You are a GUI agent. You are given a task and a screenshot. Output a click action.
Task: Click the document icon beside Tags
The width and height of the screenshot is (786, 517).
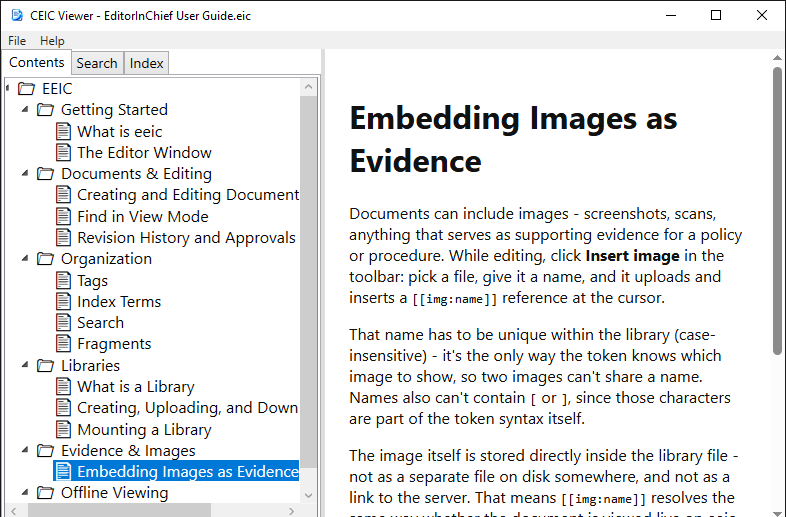63,280
